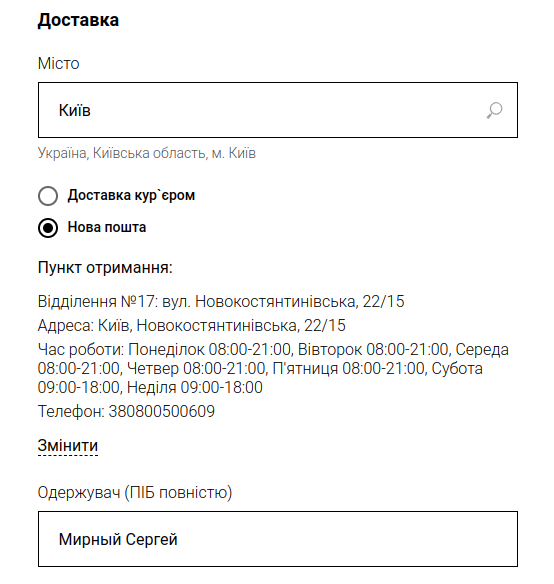Click the Змінити link
The image size is (554, 584).
68,446
